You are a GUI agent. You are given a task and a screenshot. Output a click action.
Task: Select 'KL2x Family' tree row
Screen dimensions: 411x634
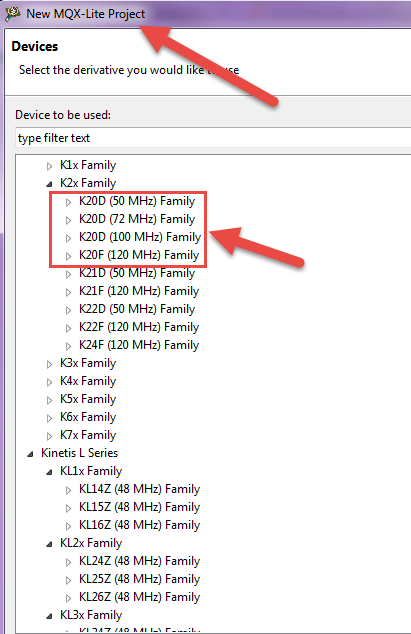click(91, 543)
